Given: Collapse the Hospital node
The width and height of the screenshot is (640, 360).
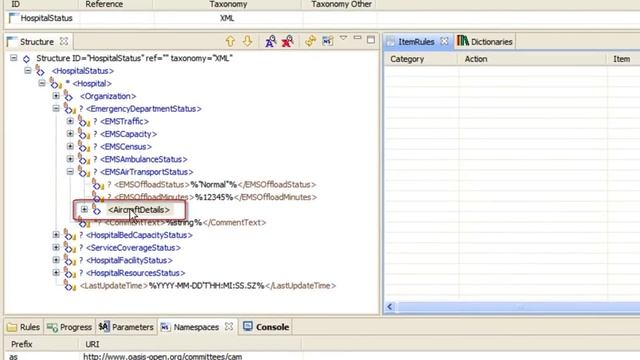Looking at the screenshot, I should (42, 83).
